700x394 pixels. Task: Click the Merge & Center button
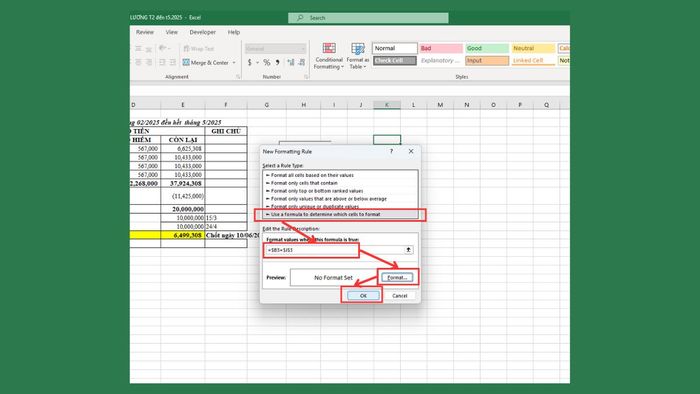tap(206, 62)
